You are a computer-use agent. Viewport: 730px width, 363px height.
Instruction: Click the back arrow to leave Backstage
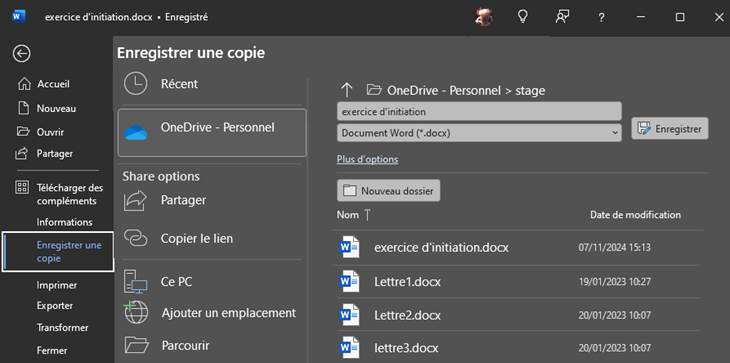tap(21, 54)
